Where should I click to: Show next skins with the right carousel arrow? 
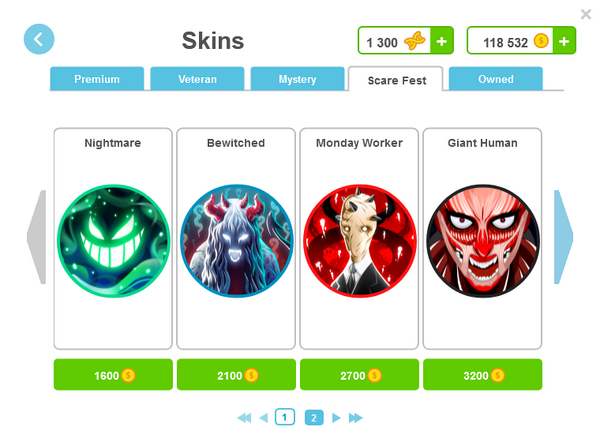563,237
